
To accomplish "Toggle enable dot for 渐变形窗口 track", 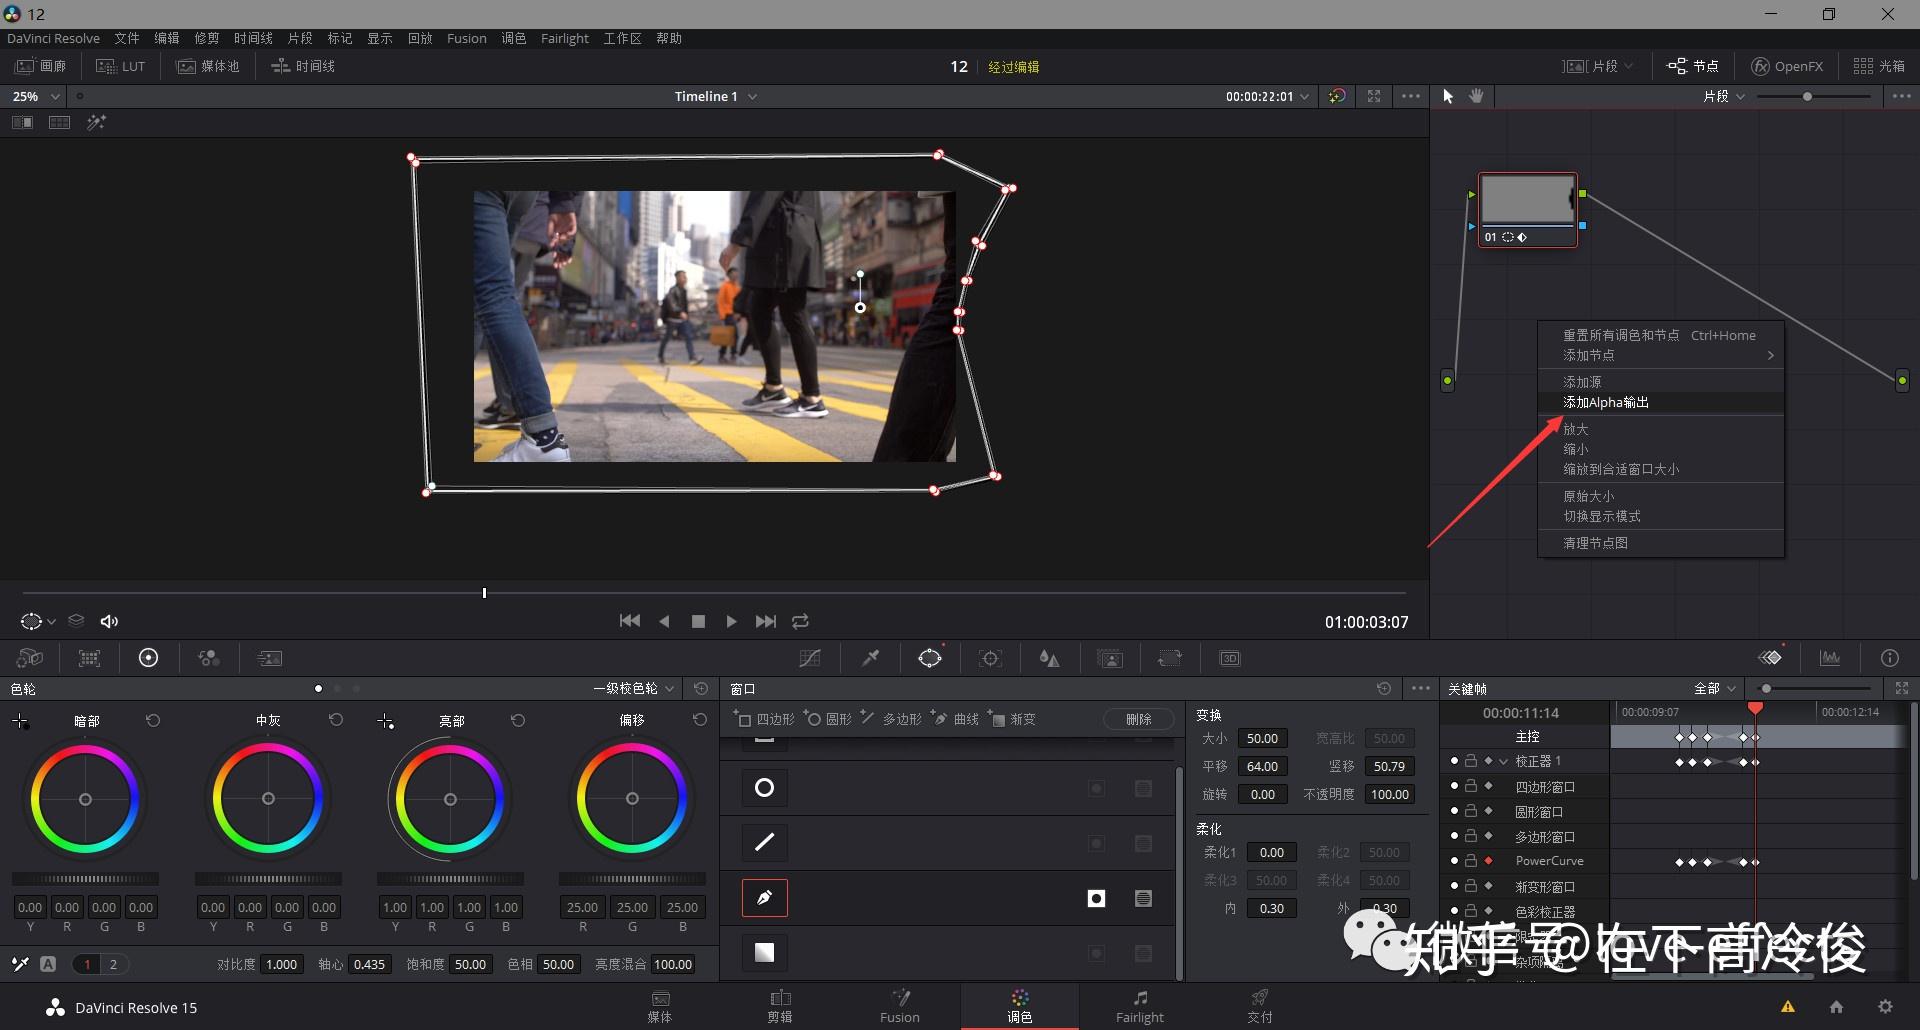I will 1454,886.
